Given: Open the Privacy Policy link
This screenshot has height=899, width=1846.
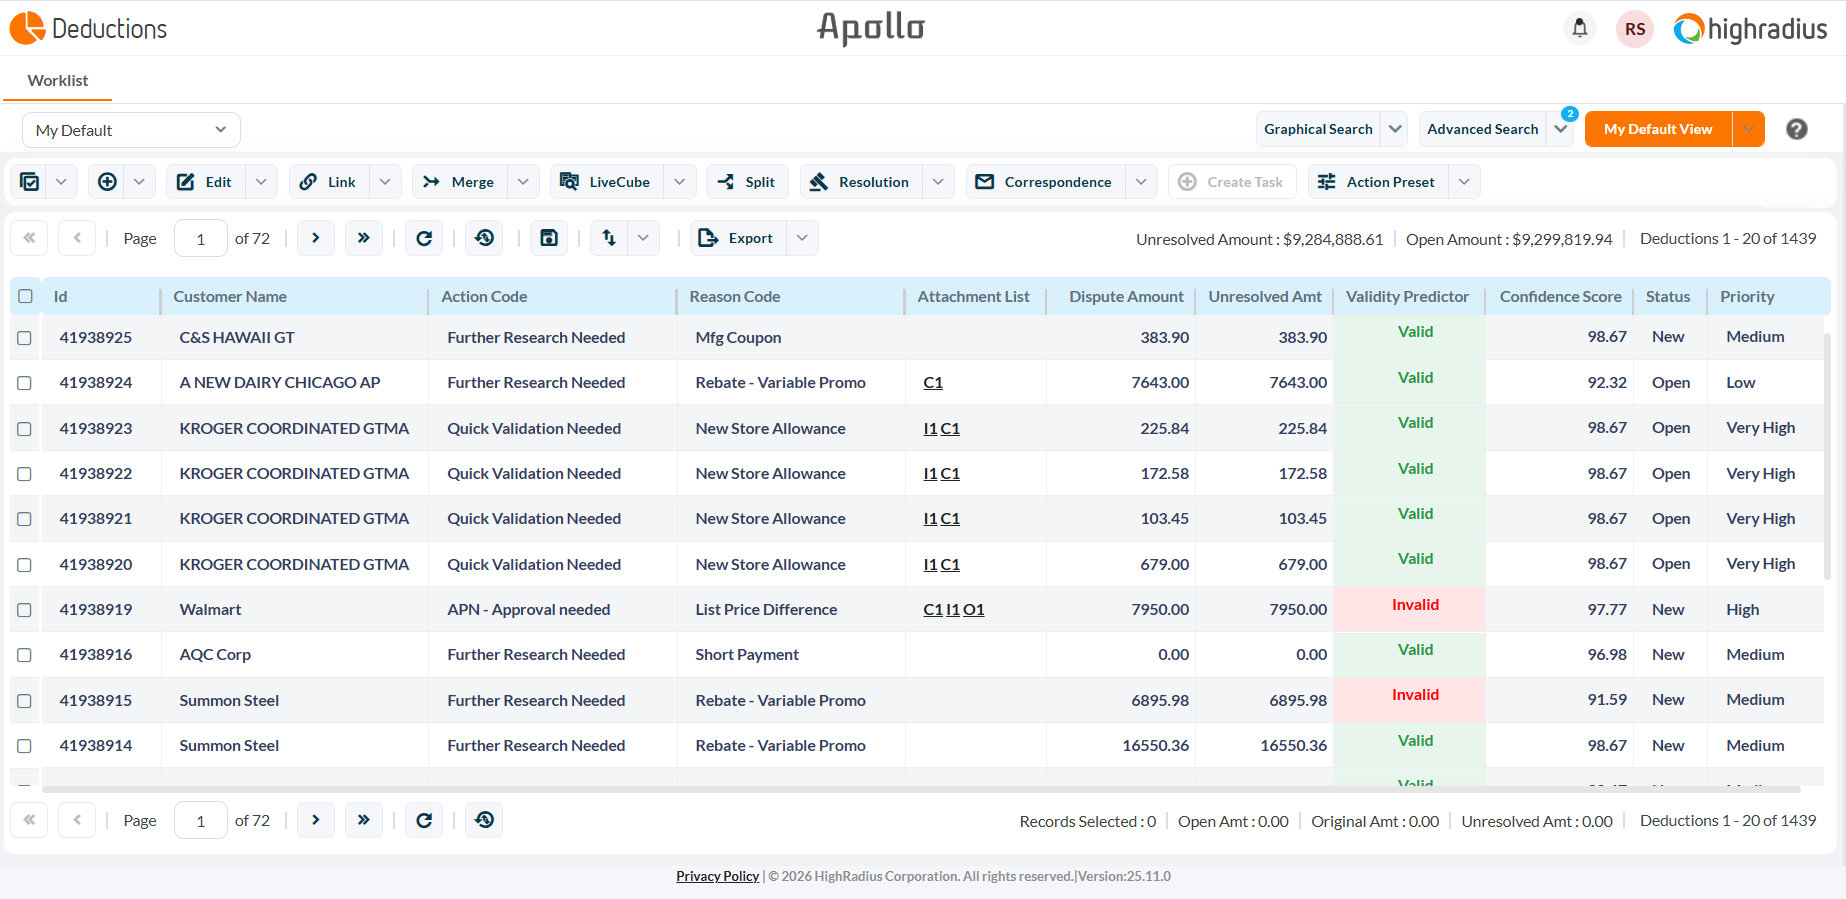Looking at the screenshot, I should [x=717, y=876].
